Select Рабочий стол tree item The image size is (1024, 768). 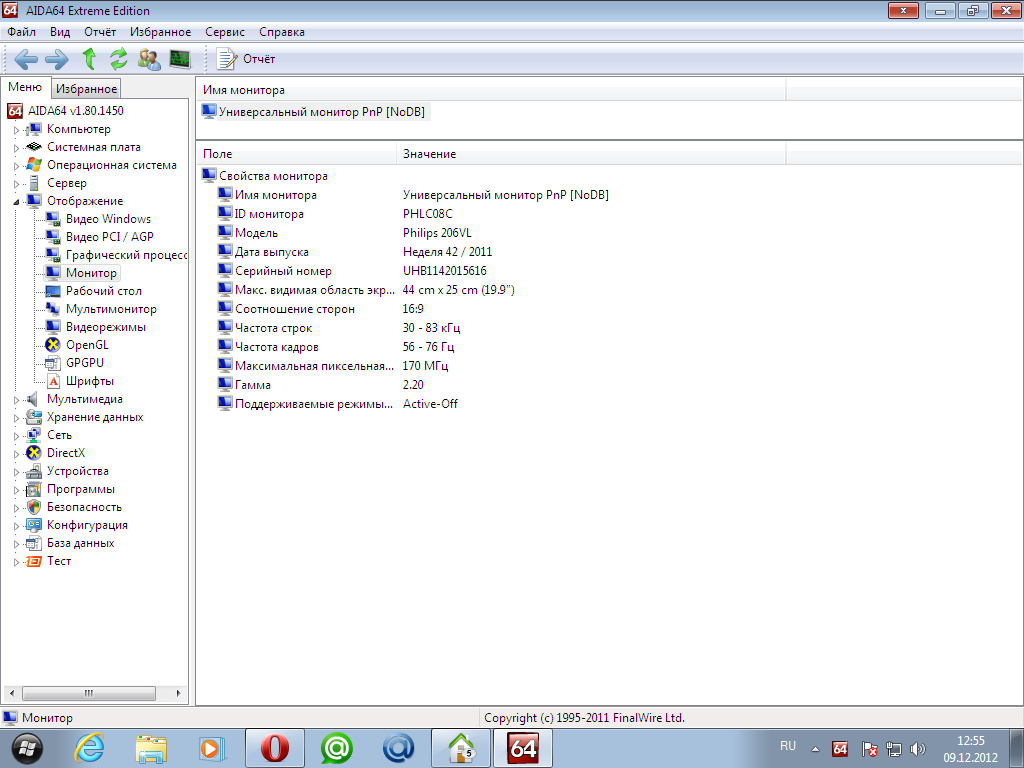[104, 291]
